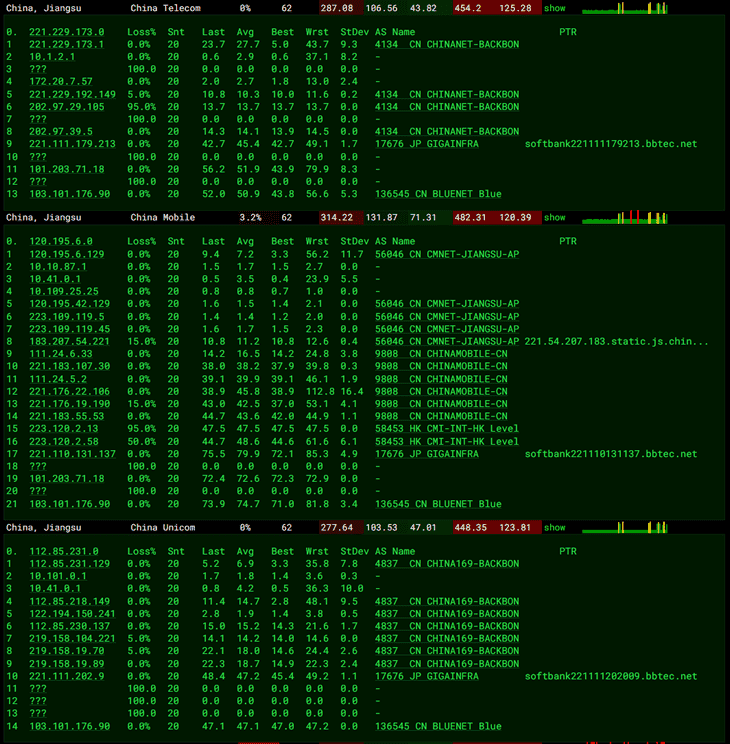Viewport: 730px width, 744px height.
Task: Click IP link 221.111.202.9
Action: [x=66, y=676]
